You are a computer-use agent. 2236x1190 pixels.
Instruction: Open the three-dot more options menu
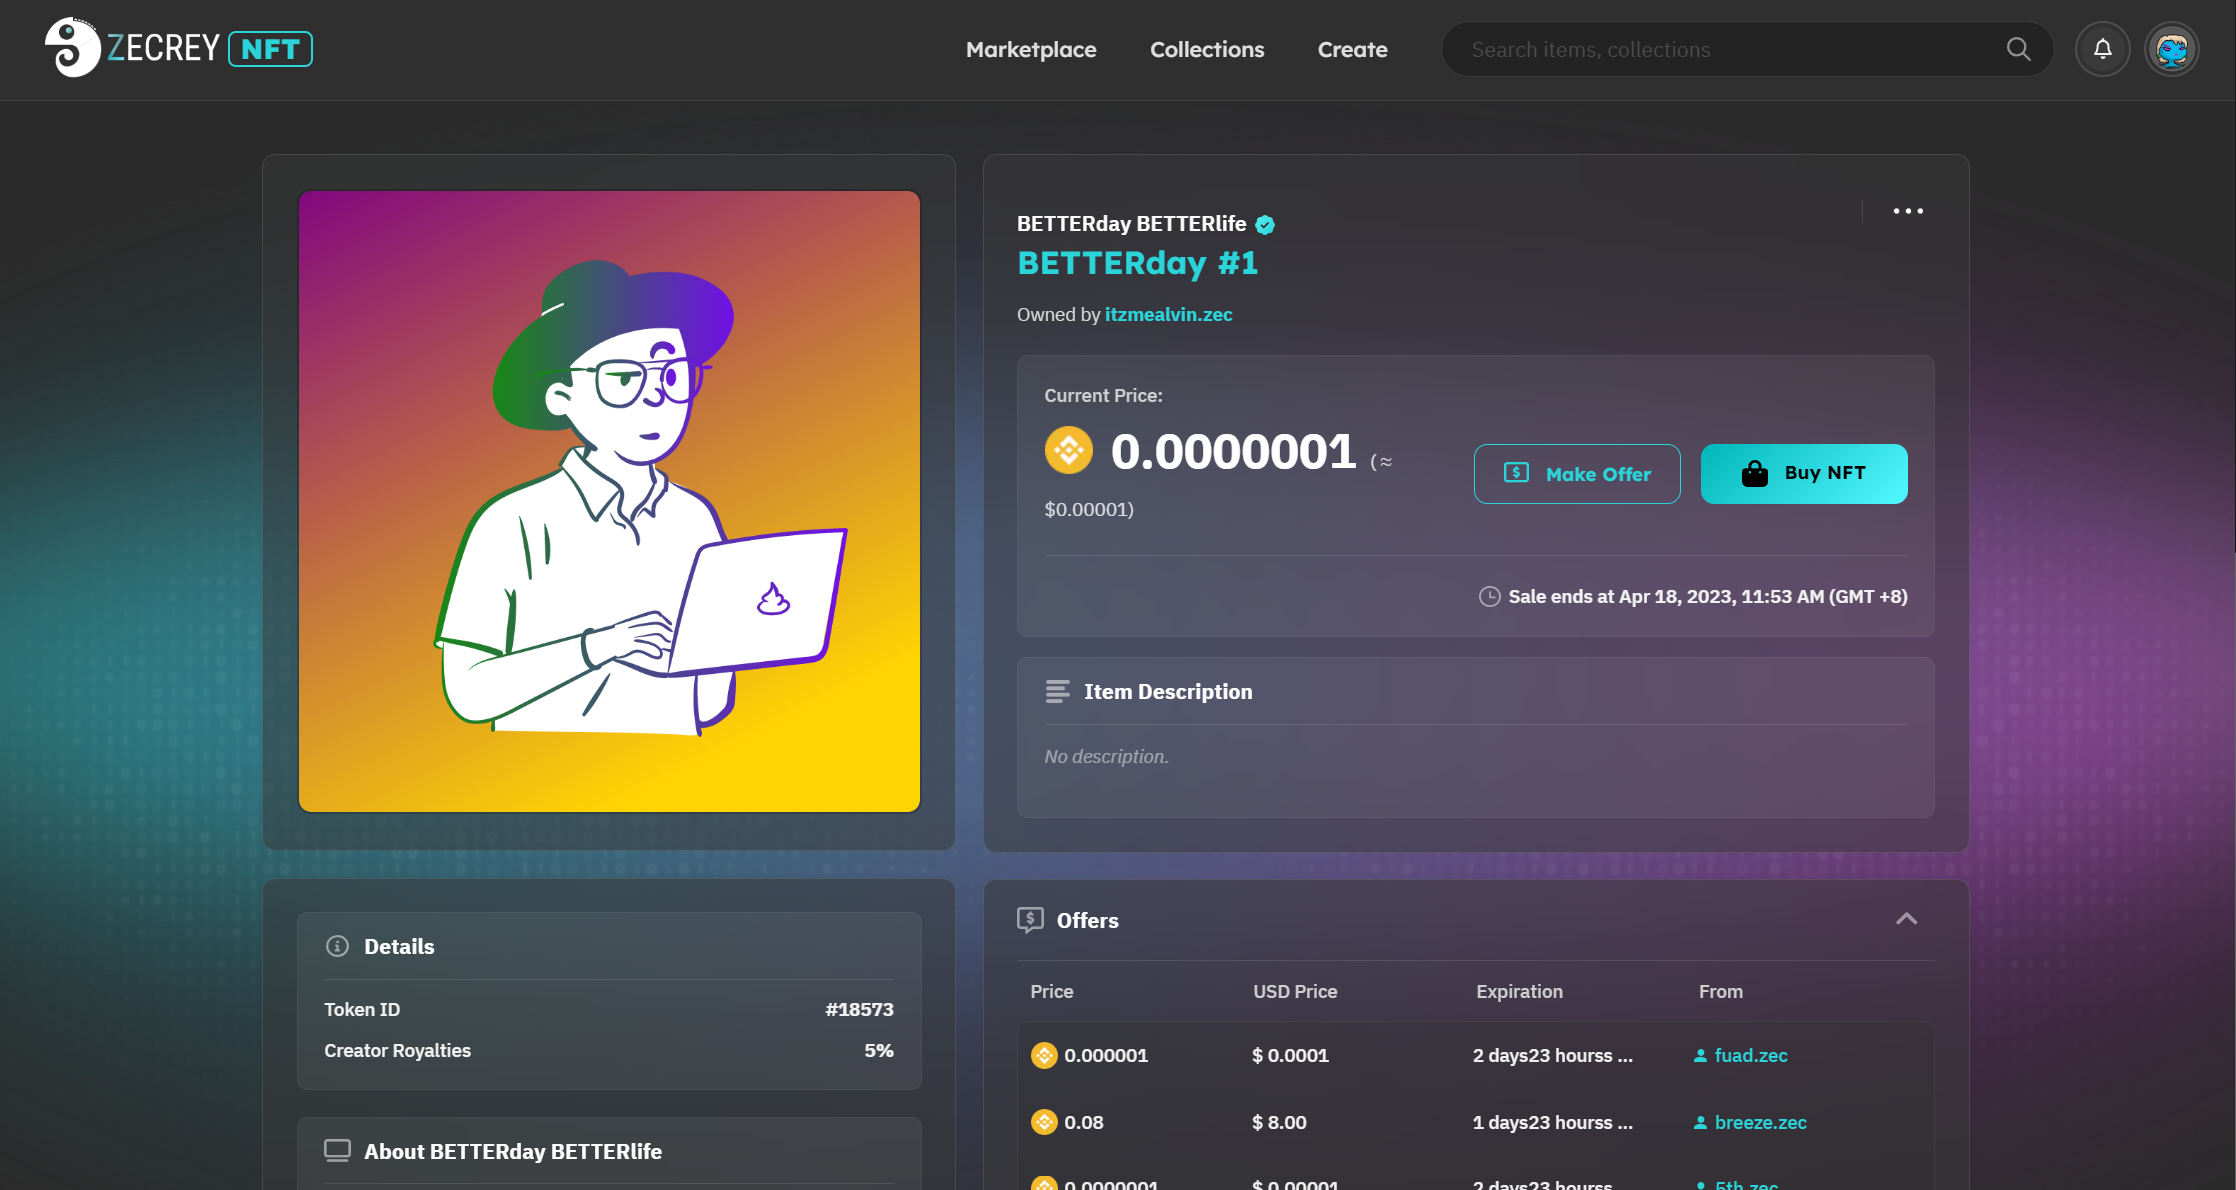point(1907,211)
